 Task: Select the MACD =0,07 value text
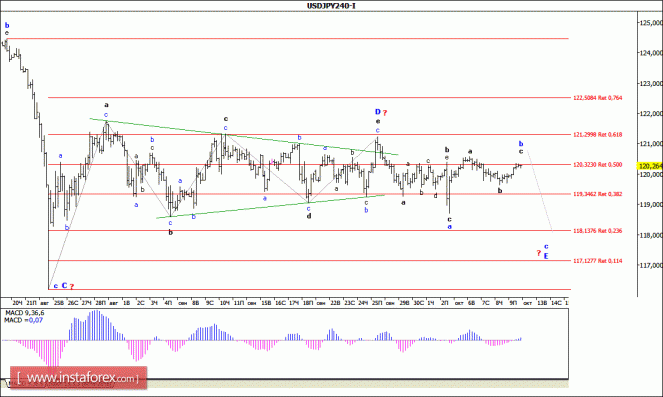pos(23,320)
